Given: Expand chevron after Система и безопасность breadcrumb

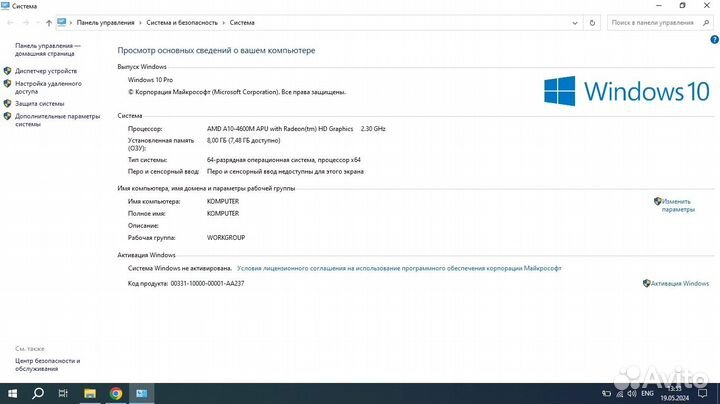Looking at the screenshot, I should 224,22.
